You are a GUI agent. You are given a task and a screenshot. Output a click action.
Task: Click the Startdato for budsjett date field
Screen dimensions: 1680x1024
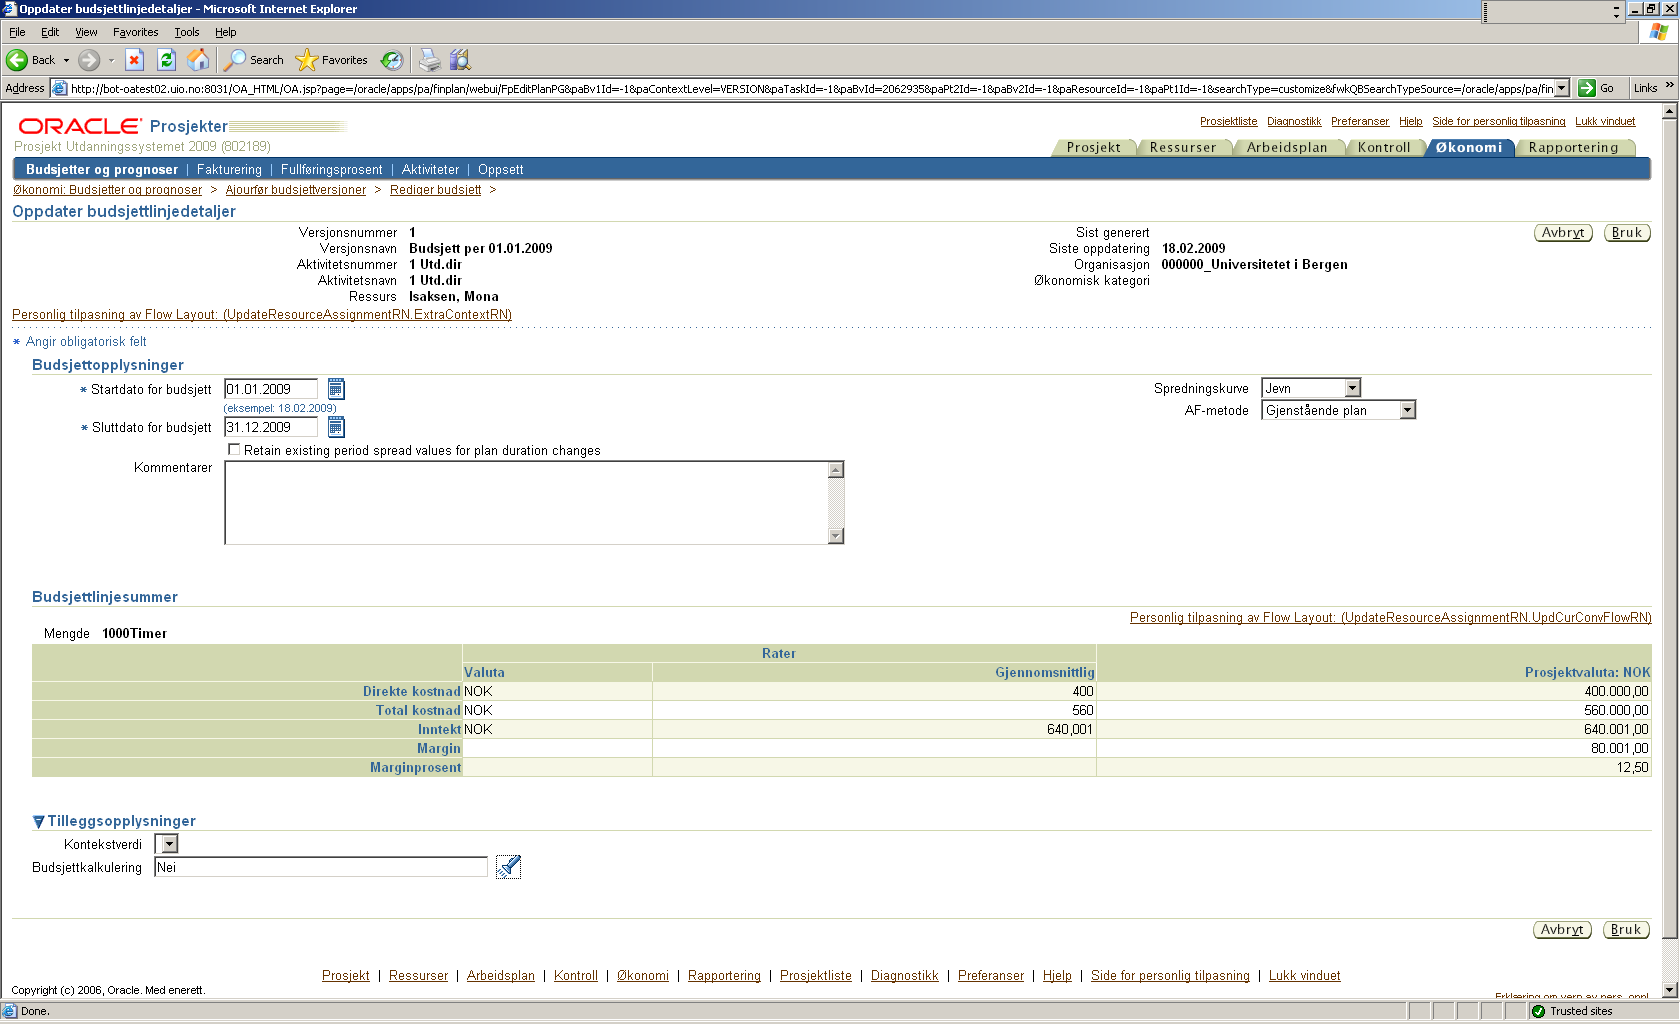tap(271, 389)
